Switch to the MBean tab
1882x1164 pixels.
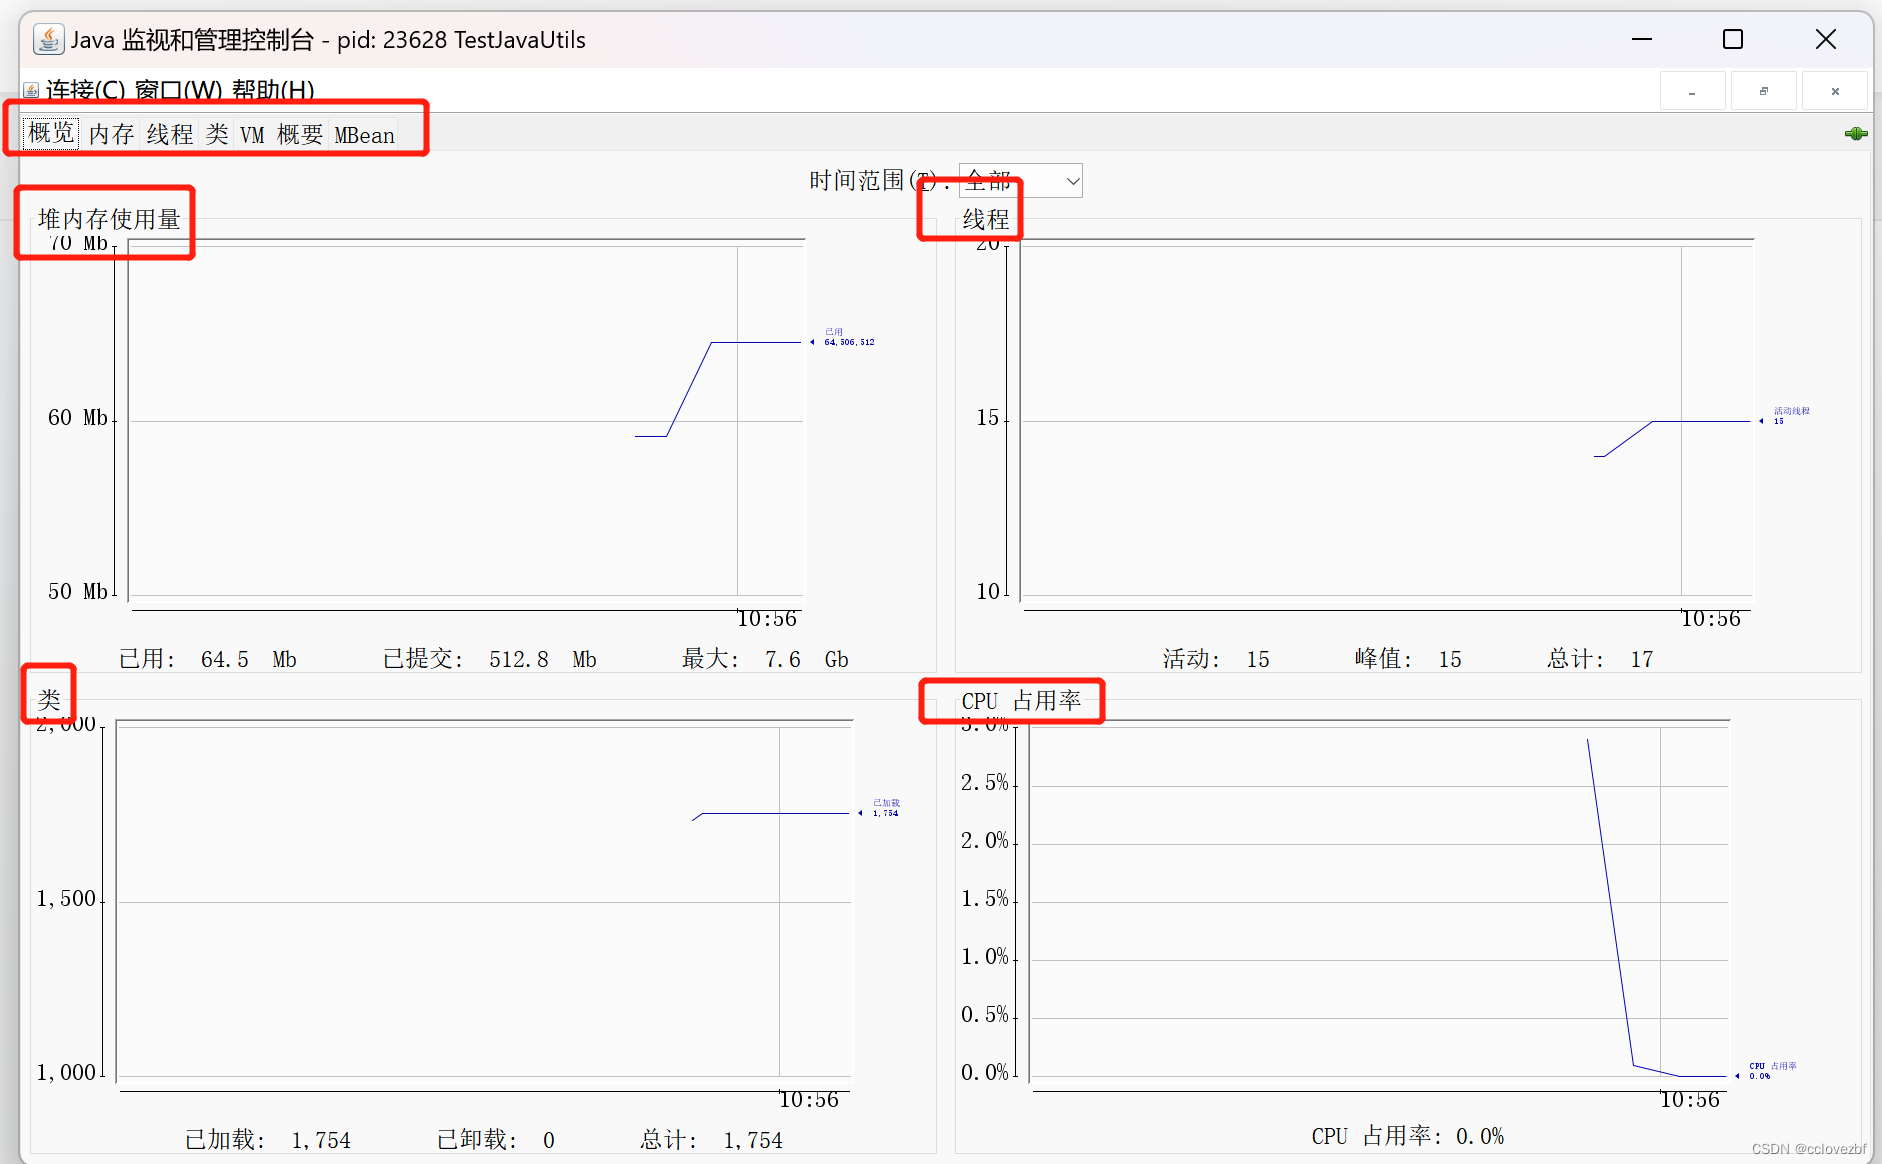[363, 134]
